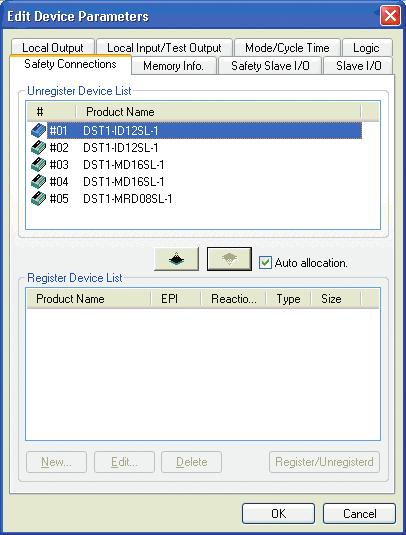The image size is (406, 535).
Task: Click the unregister list Product Name header
Action: coord(218,112)
